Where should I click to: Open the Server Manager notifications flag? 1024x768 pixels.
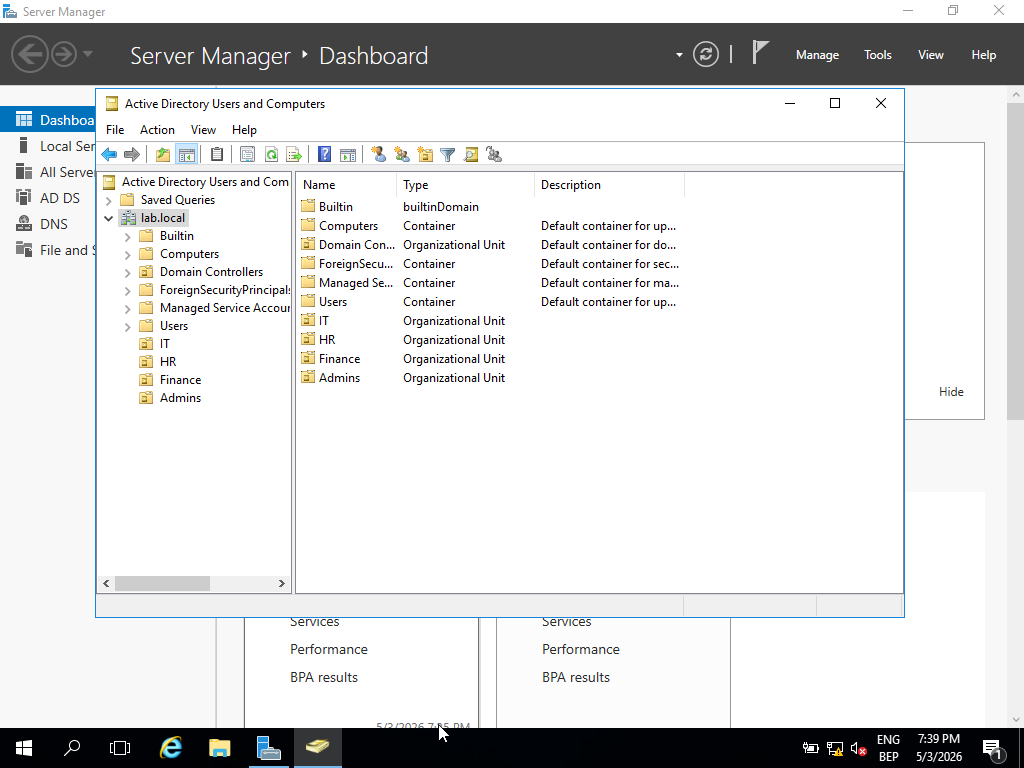coord(760,52)
